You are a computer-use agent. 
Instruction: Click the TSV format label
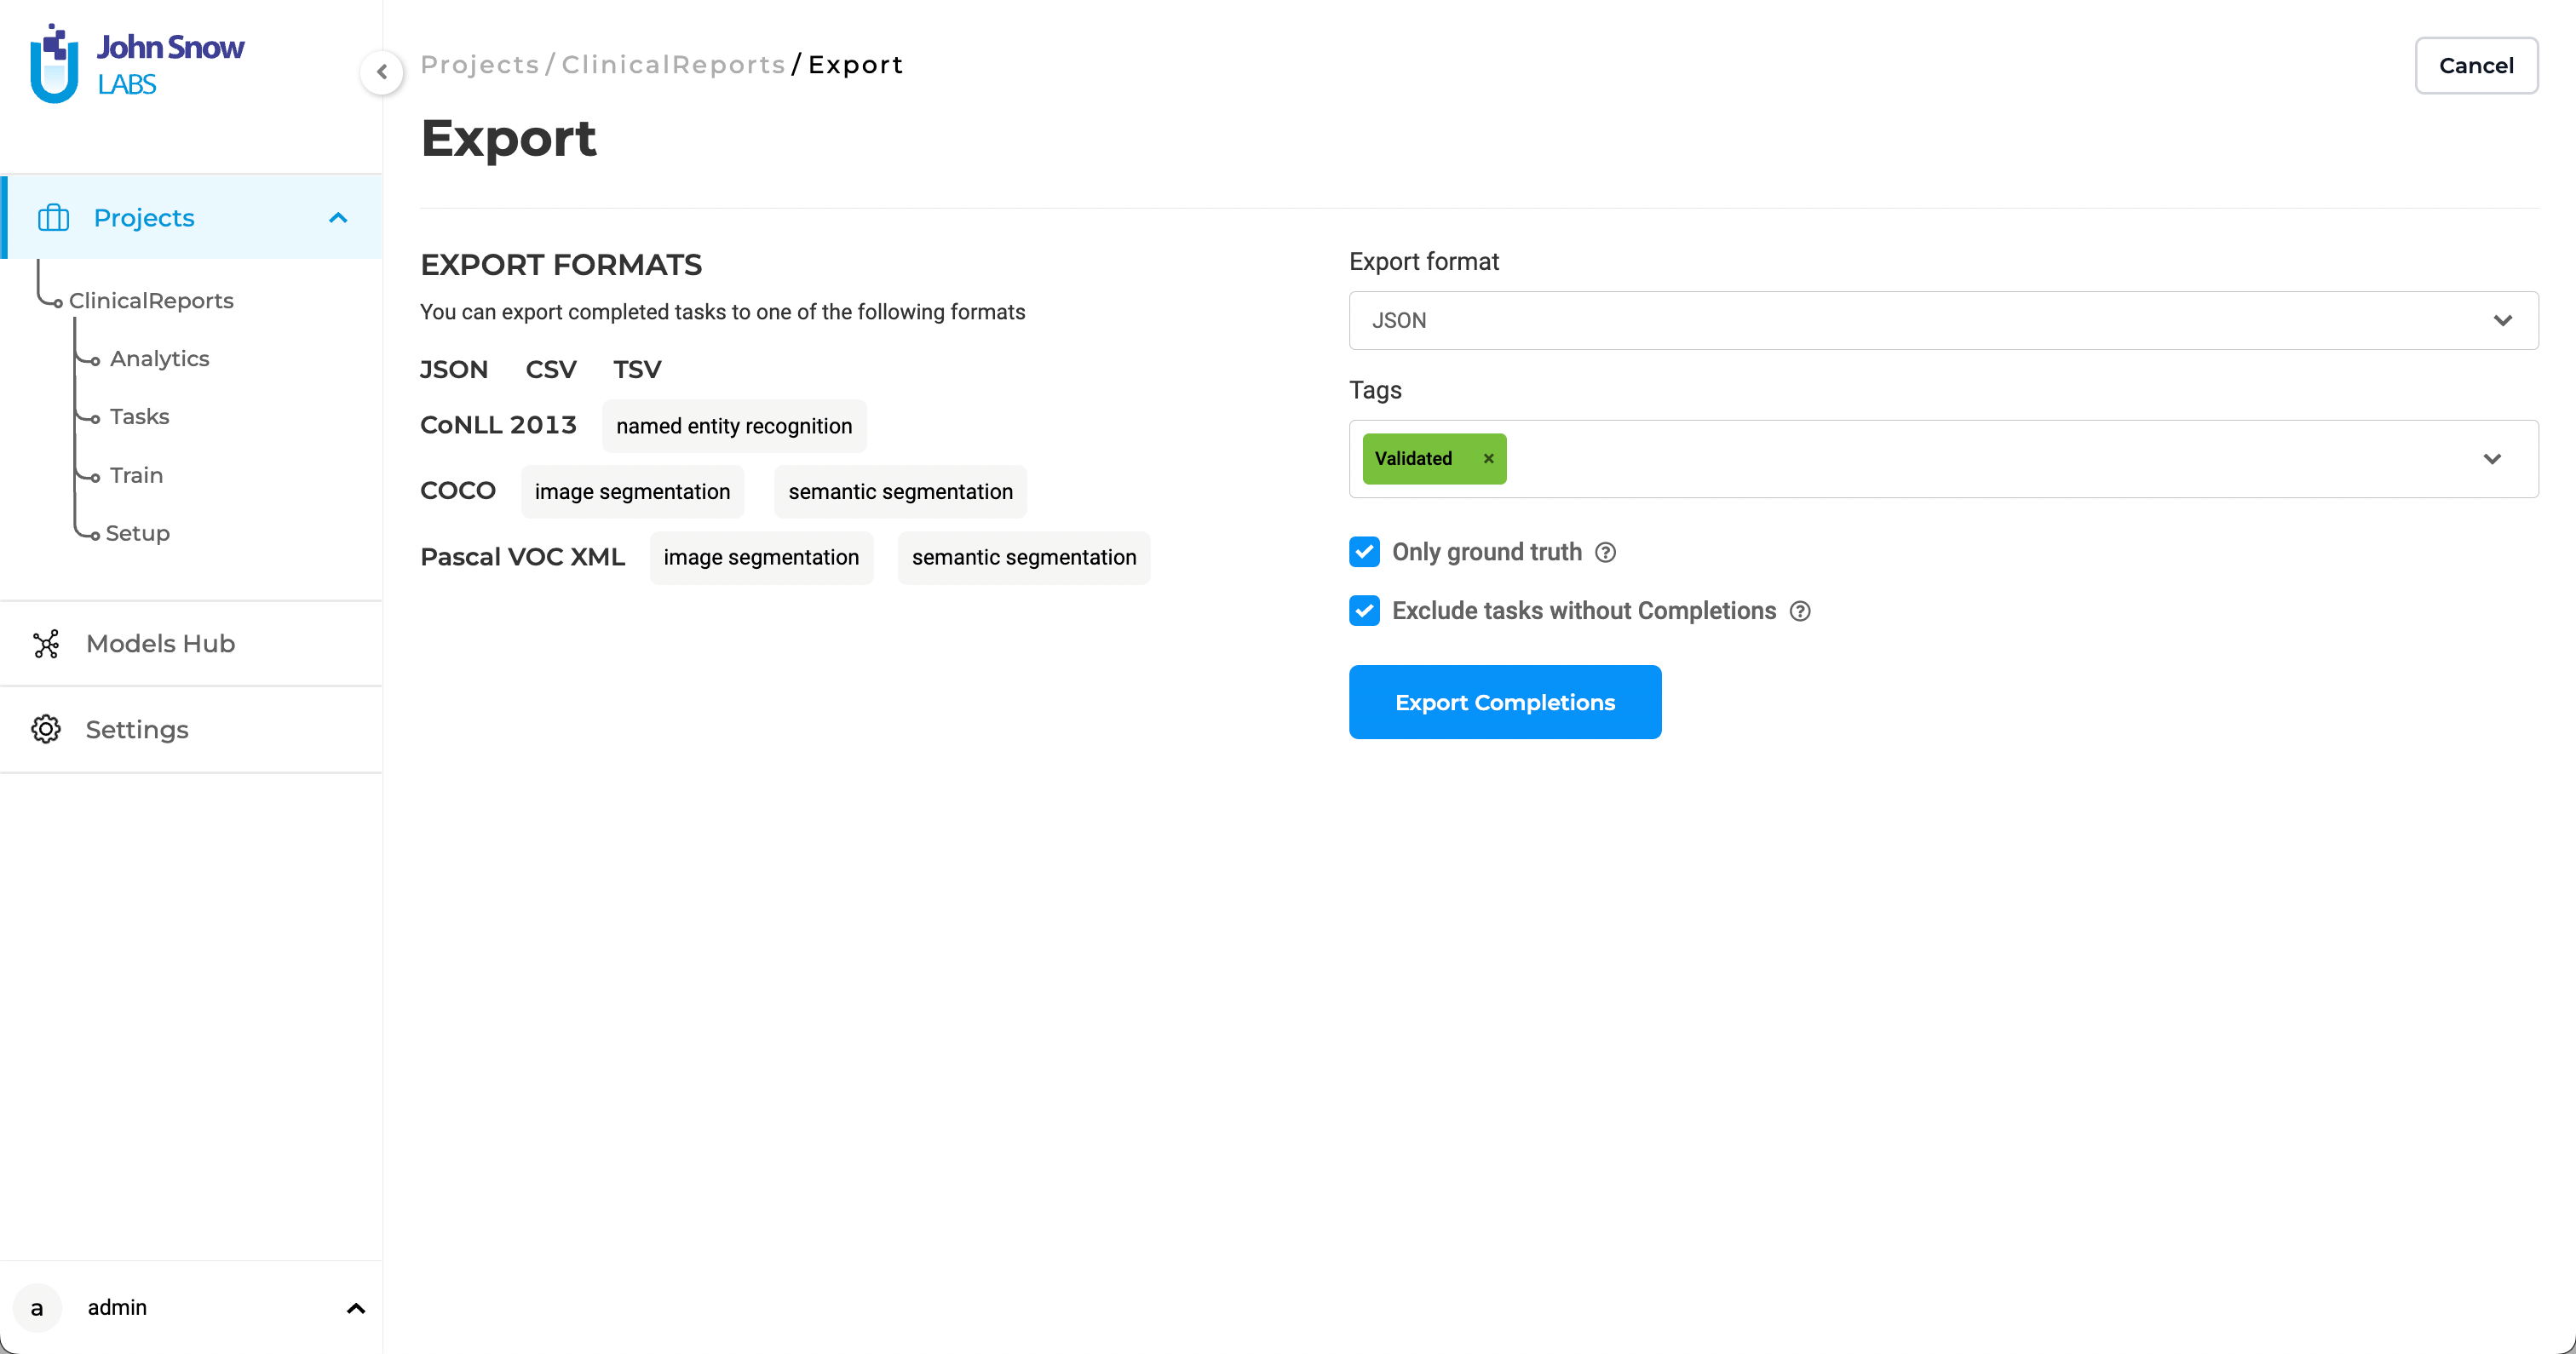click(637, 369)
